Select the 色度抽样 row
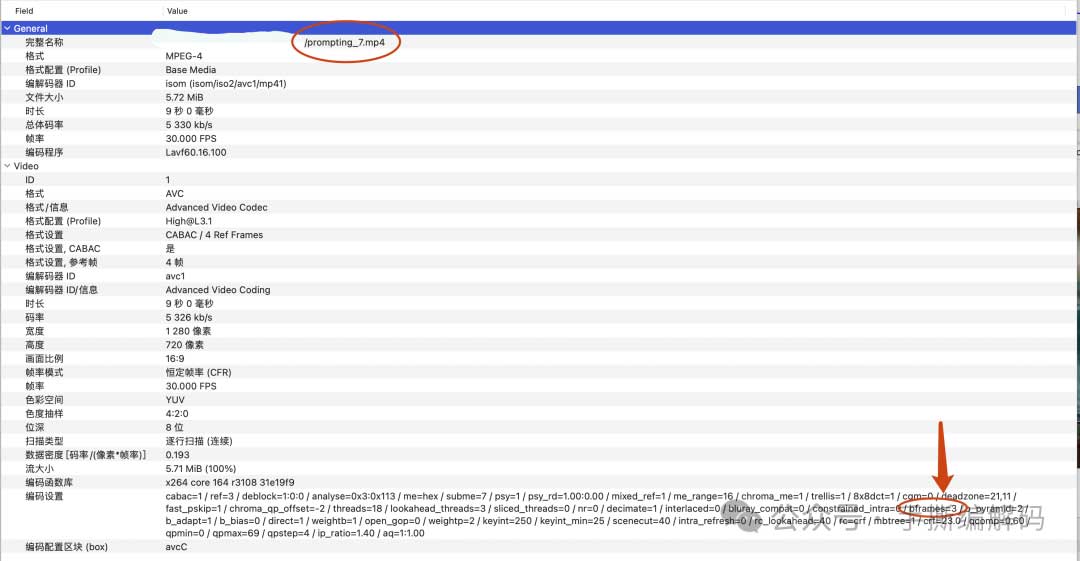This screenshot has width=1080, height=561. (x=44, y=413)
